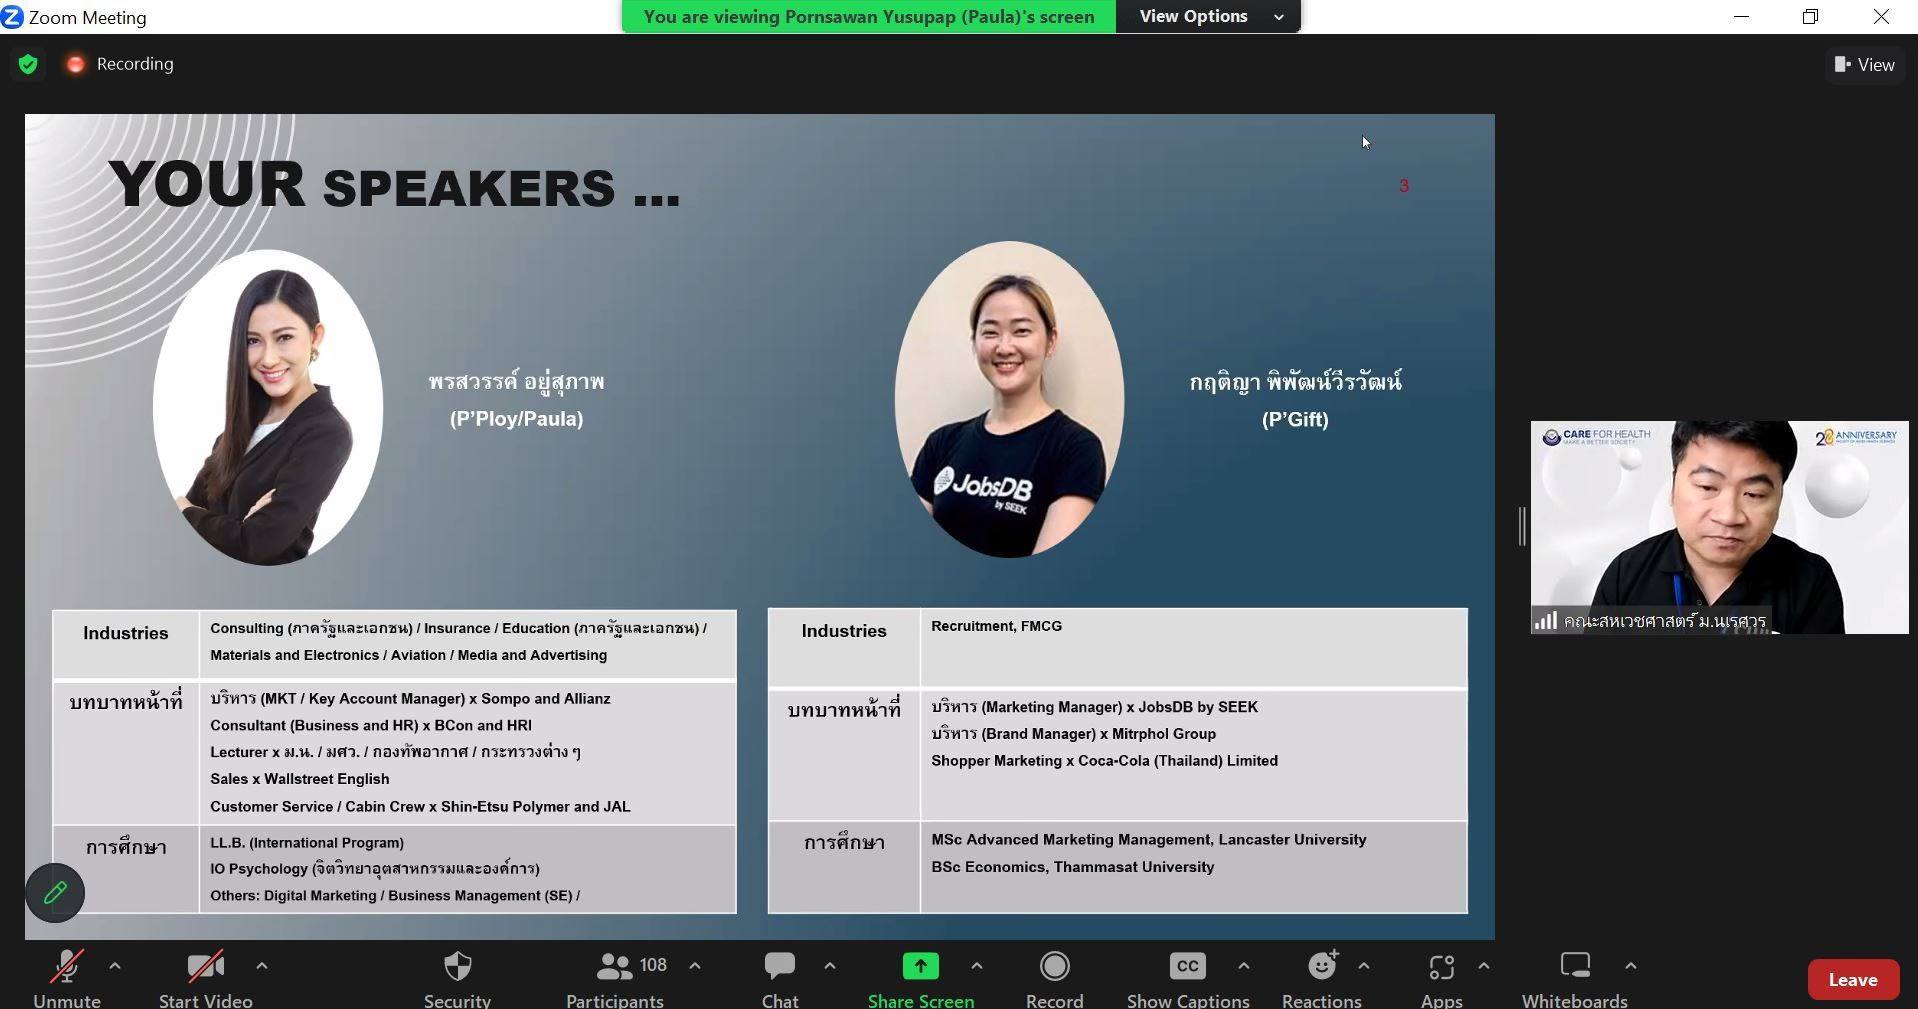Open Participants panel

pos(615,978)
